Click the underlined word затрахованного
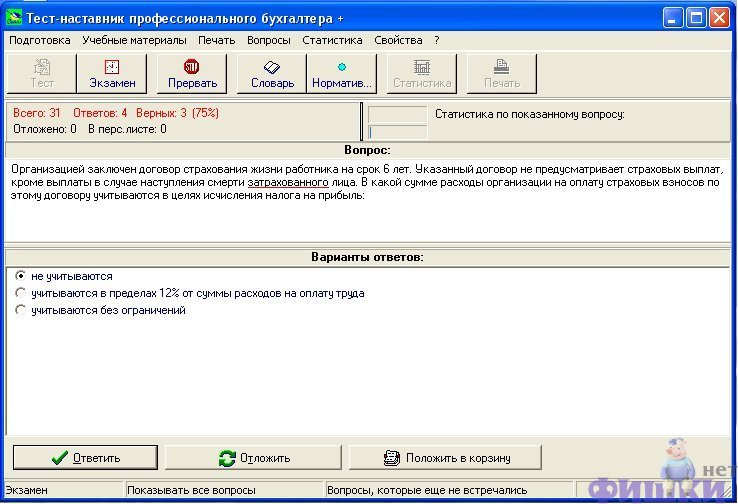Viewport: 738px width, 504px height. click(288, 183)
